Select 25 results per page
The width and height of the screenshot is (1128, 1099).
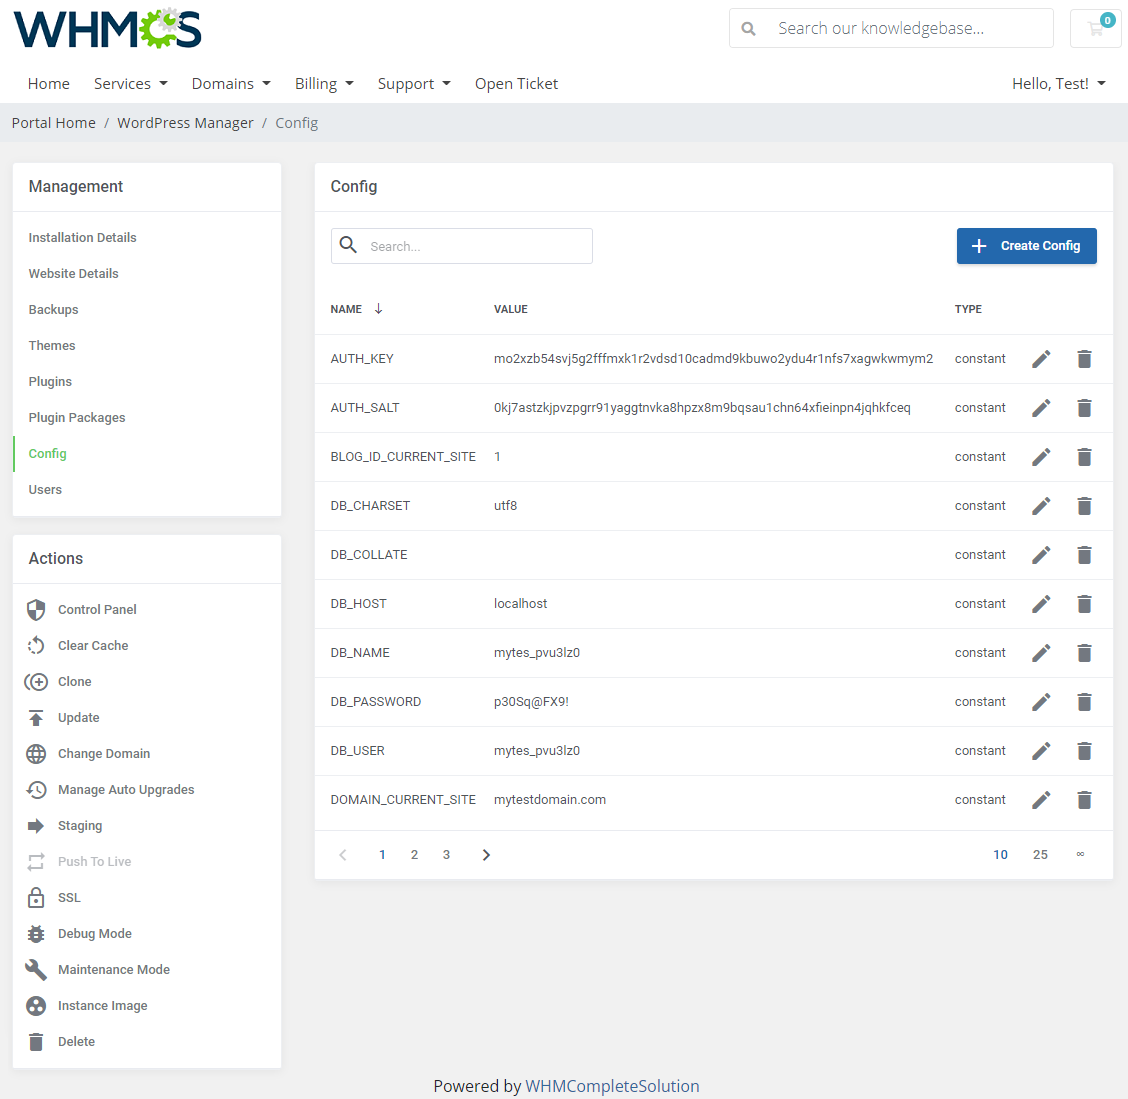point(1040,854)
